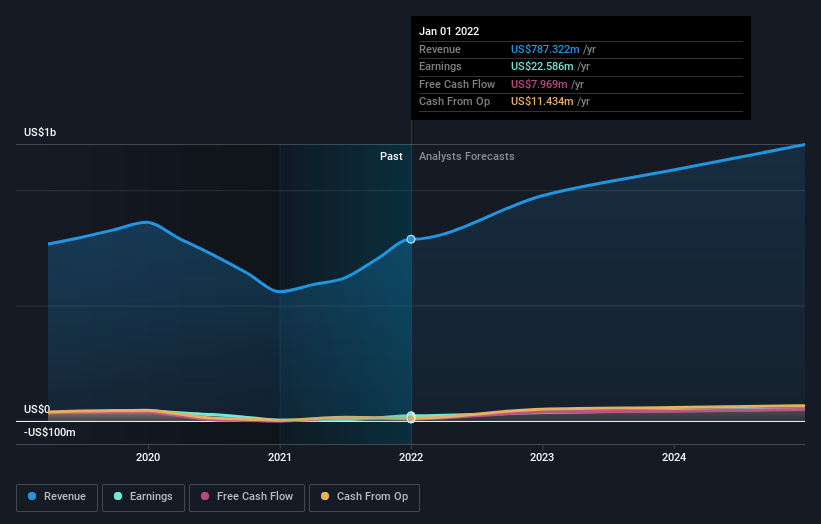Toggle the Cash From Op legend button

364,497
